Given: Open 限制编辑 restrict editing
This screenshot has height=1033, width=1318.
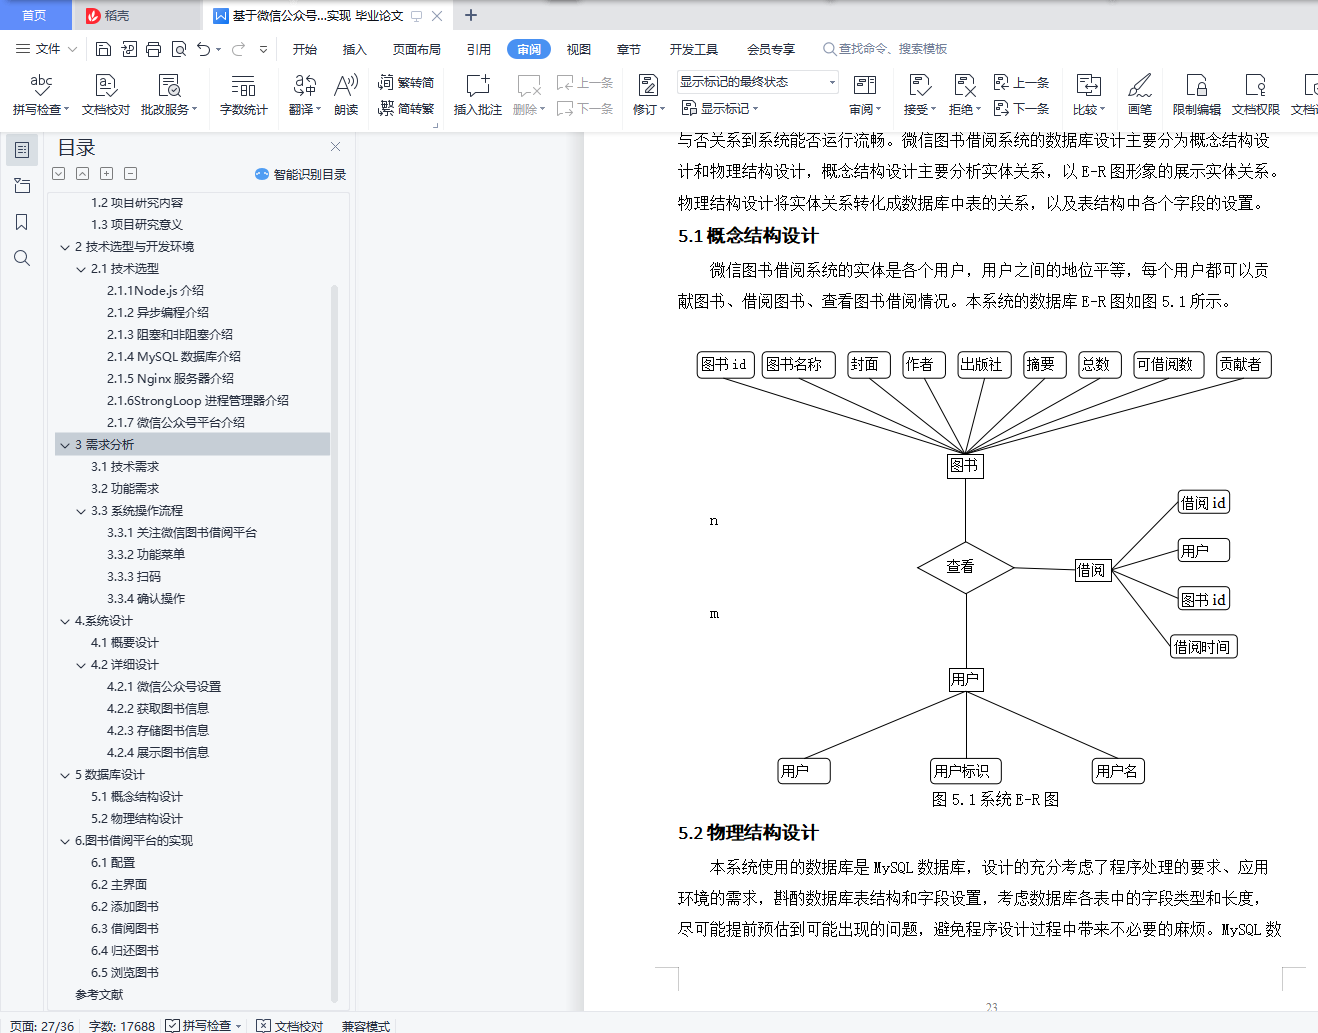Looking at the screenshot, I should [x=1197, y=95].
